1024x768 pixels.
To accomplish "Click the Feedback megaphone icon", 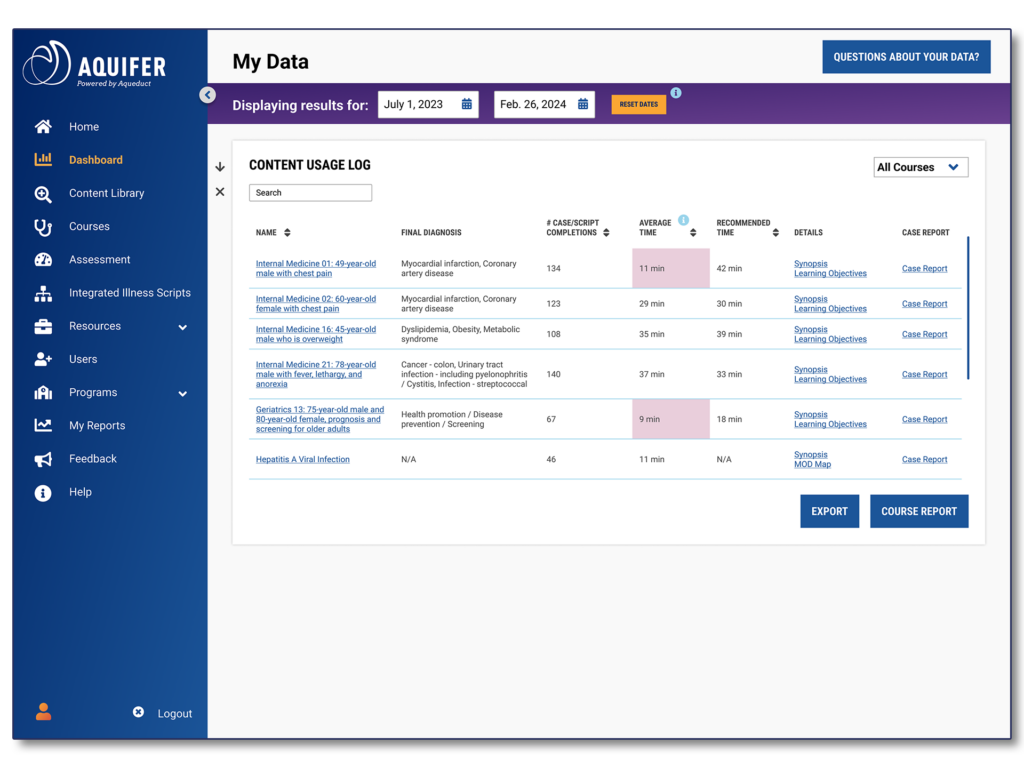I will [43, 459].
